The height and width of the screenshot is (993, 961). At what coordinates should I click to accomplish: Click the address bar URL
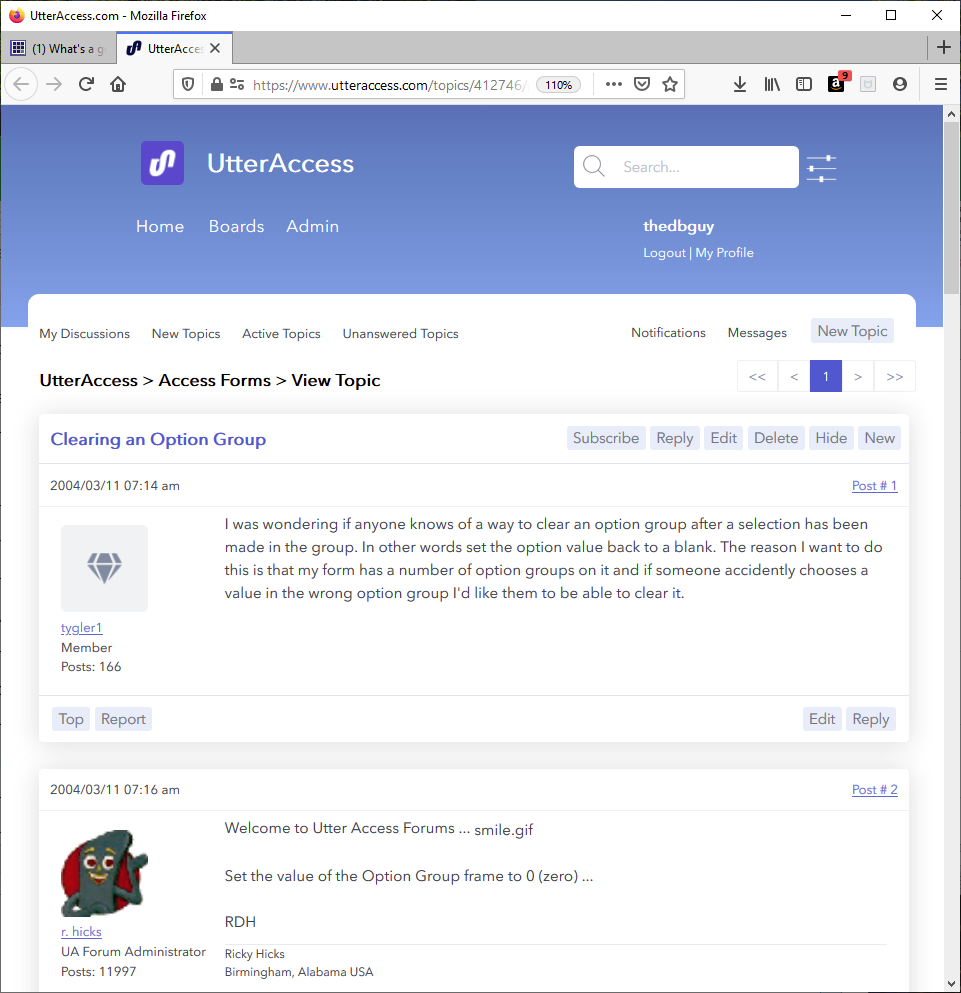pyautogui.click(x=389, y=85)
